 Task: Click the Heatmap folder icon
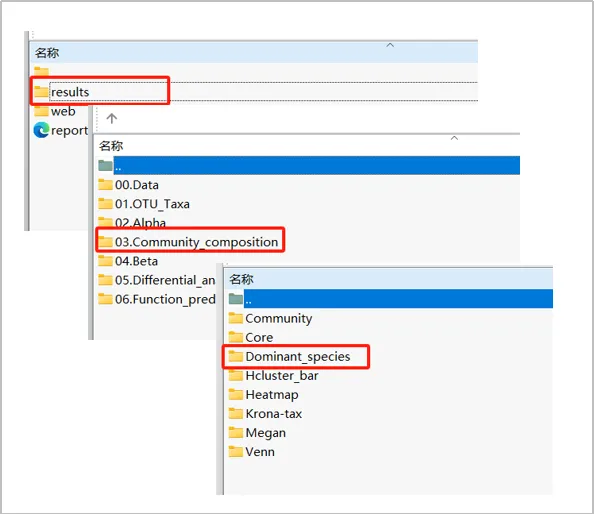pos(236,394)
